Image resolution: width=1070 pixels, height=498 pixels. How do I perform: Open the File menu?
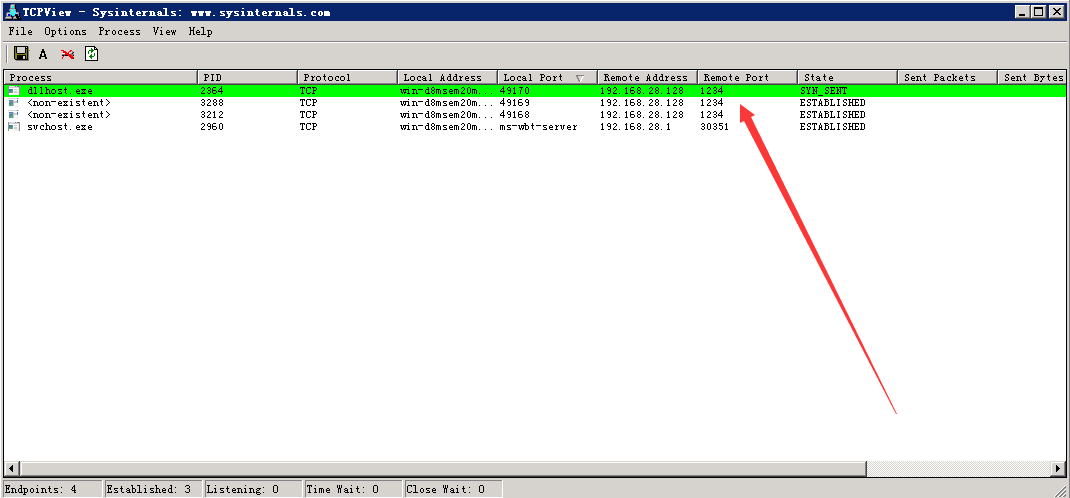click(20, 32)
